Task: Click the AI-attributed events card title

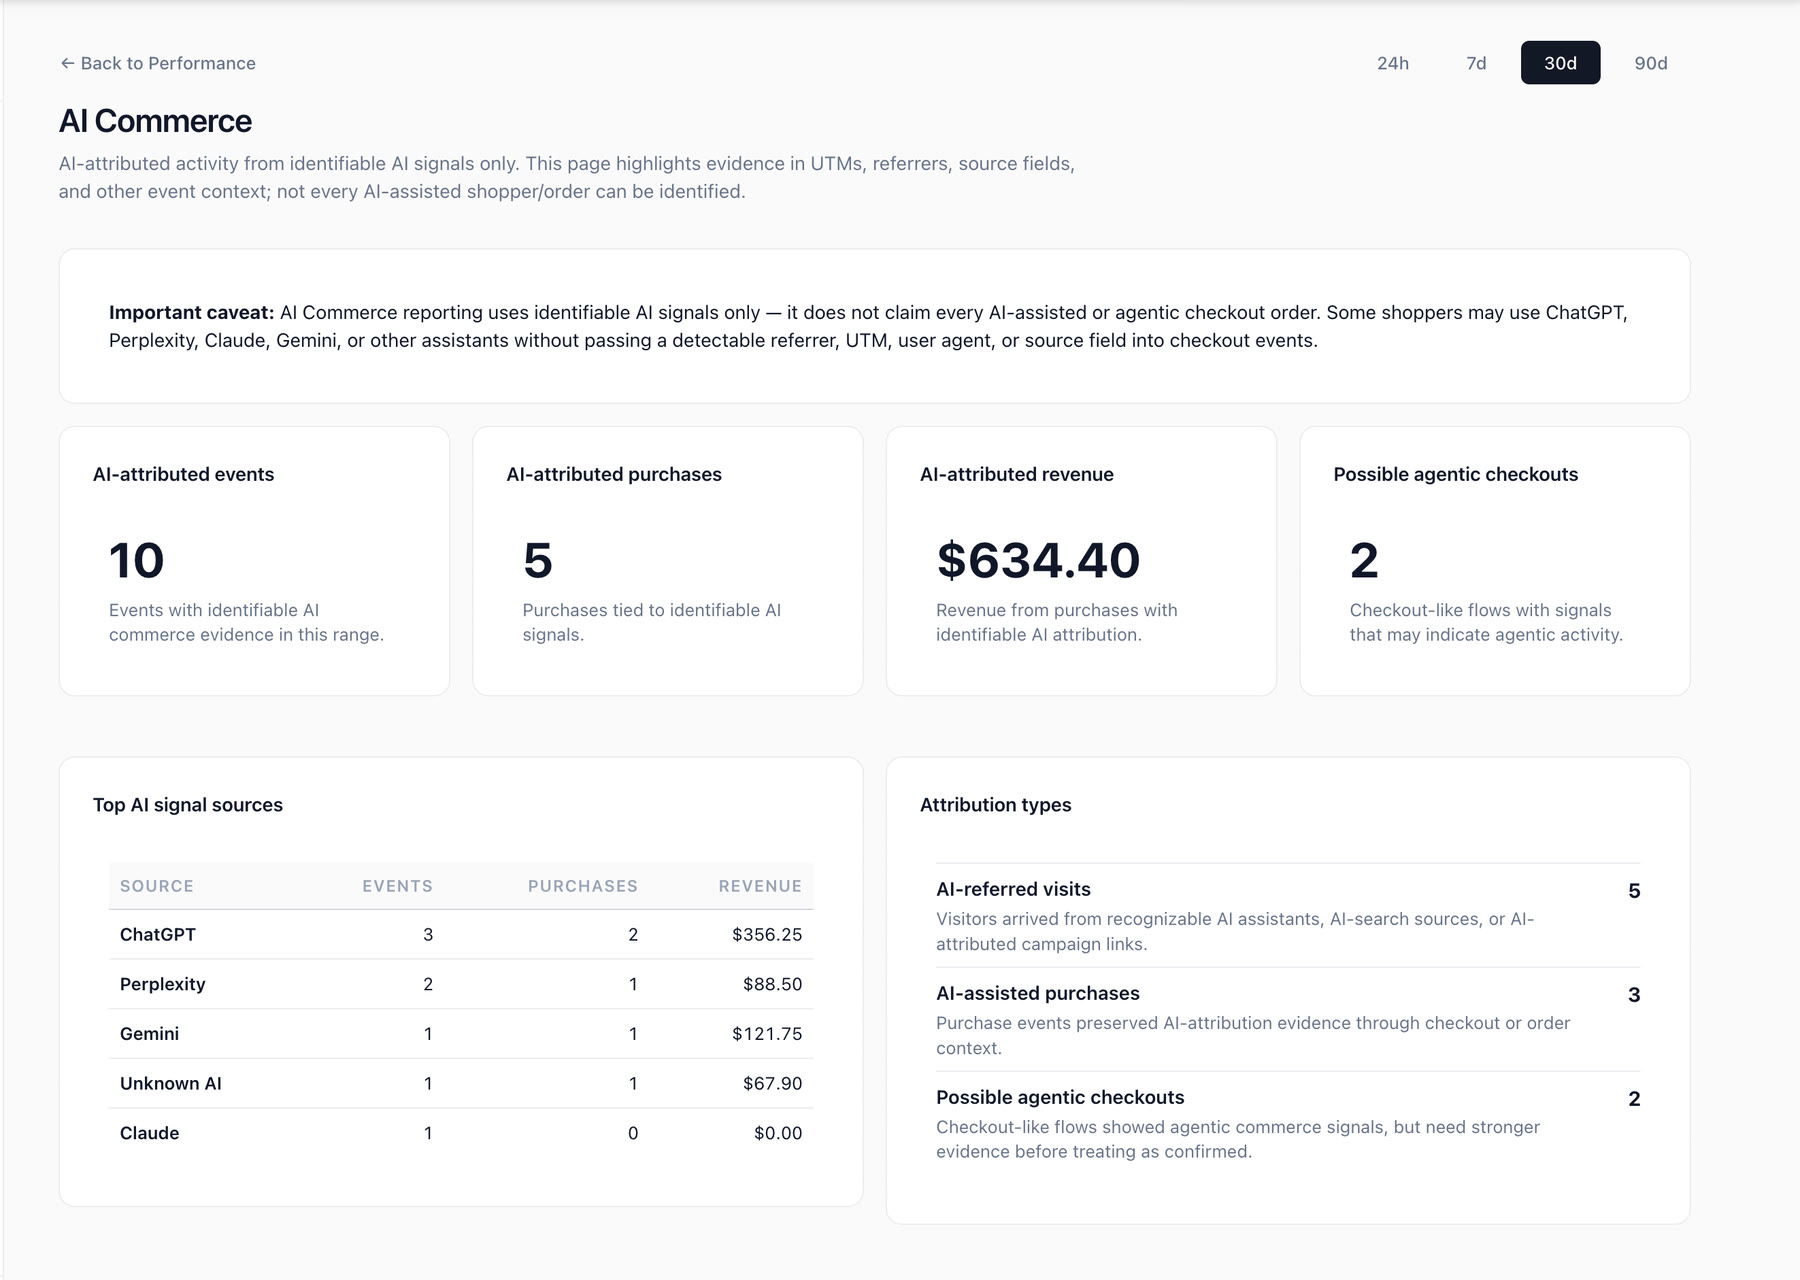Action: (x=183, y=474)
